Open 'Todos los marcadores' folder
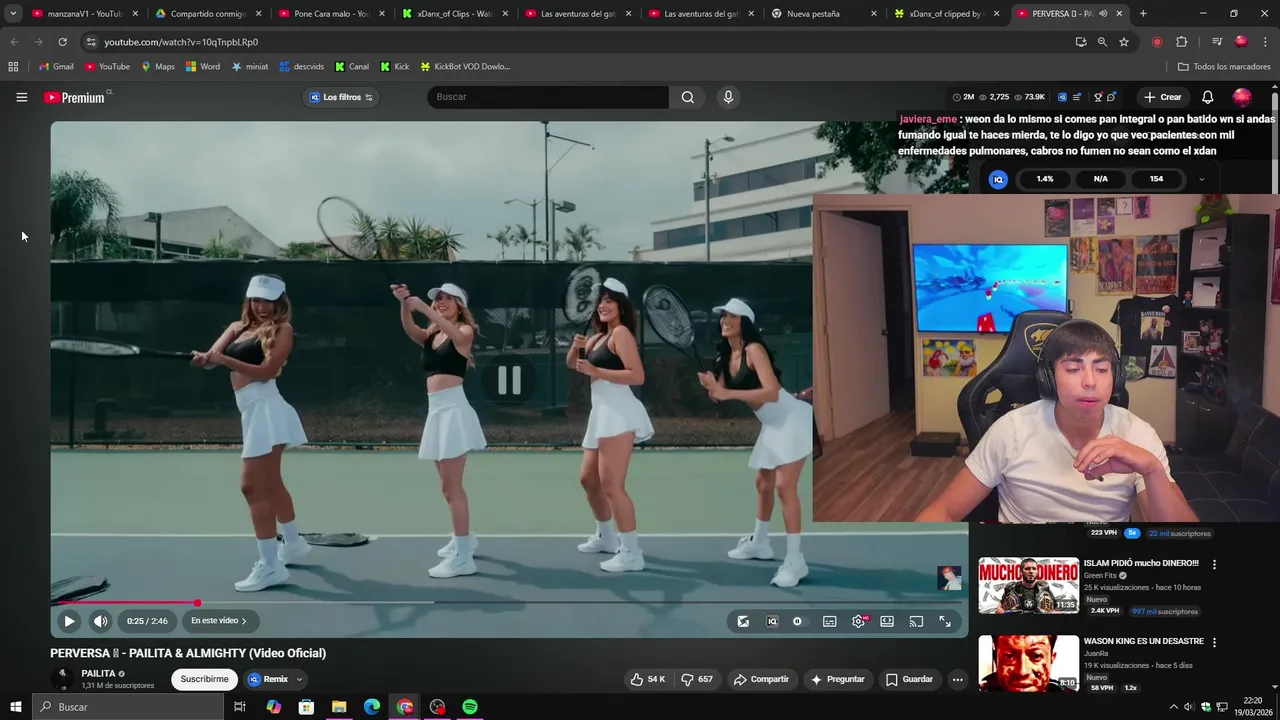This screenshot has height=720, width=1280. 1224,67
